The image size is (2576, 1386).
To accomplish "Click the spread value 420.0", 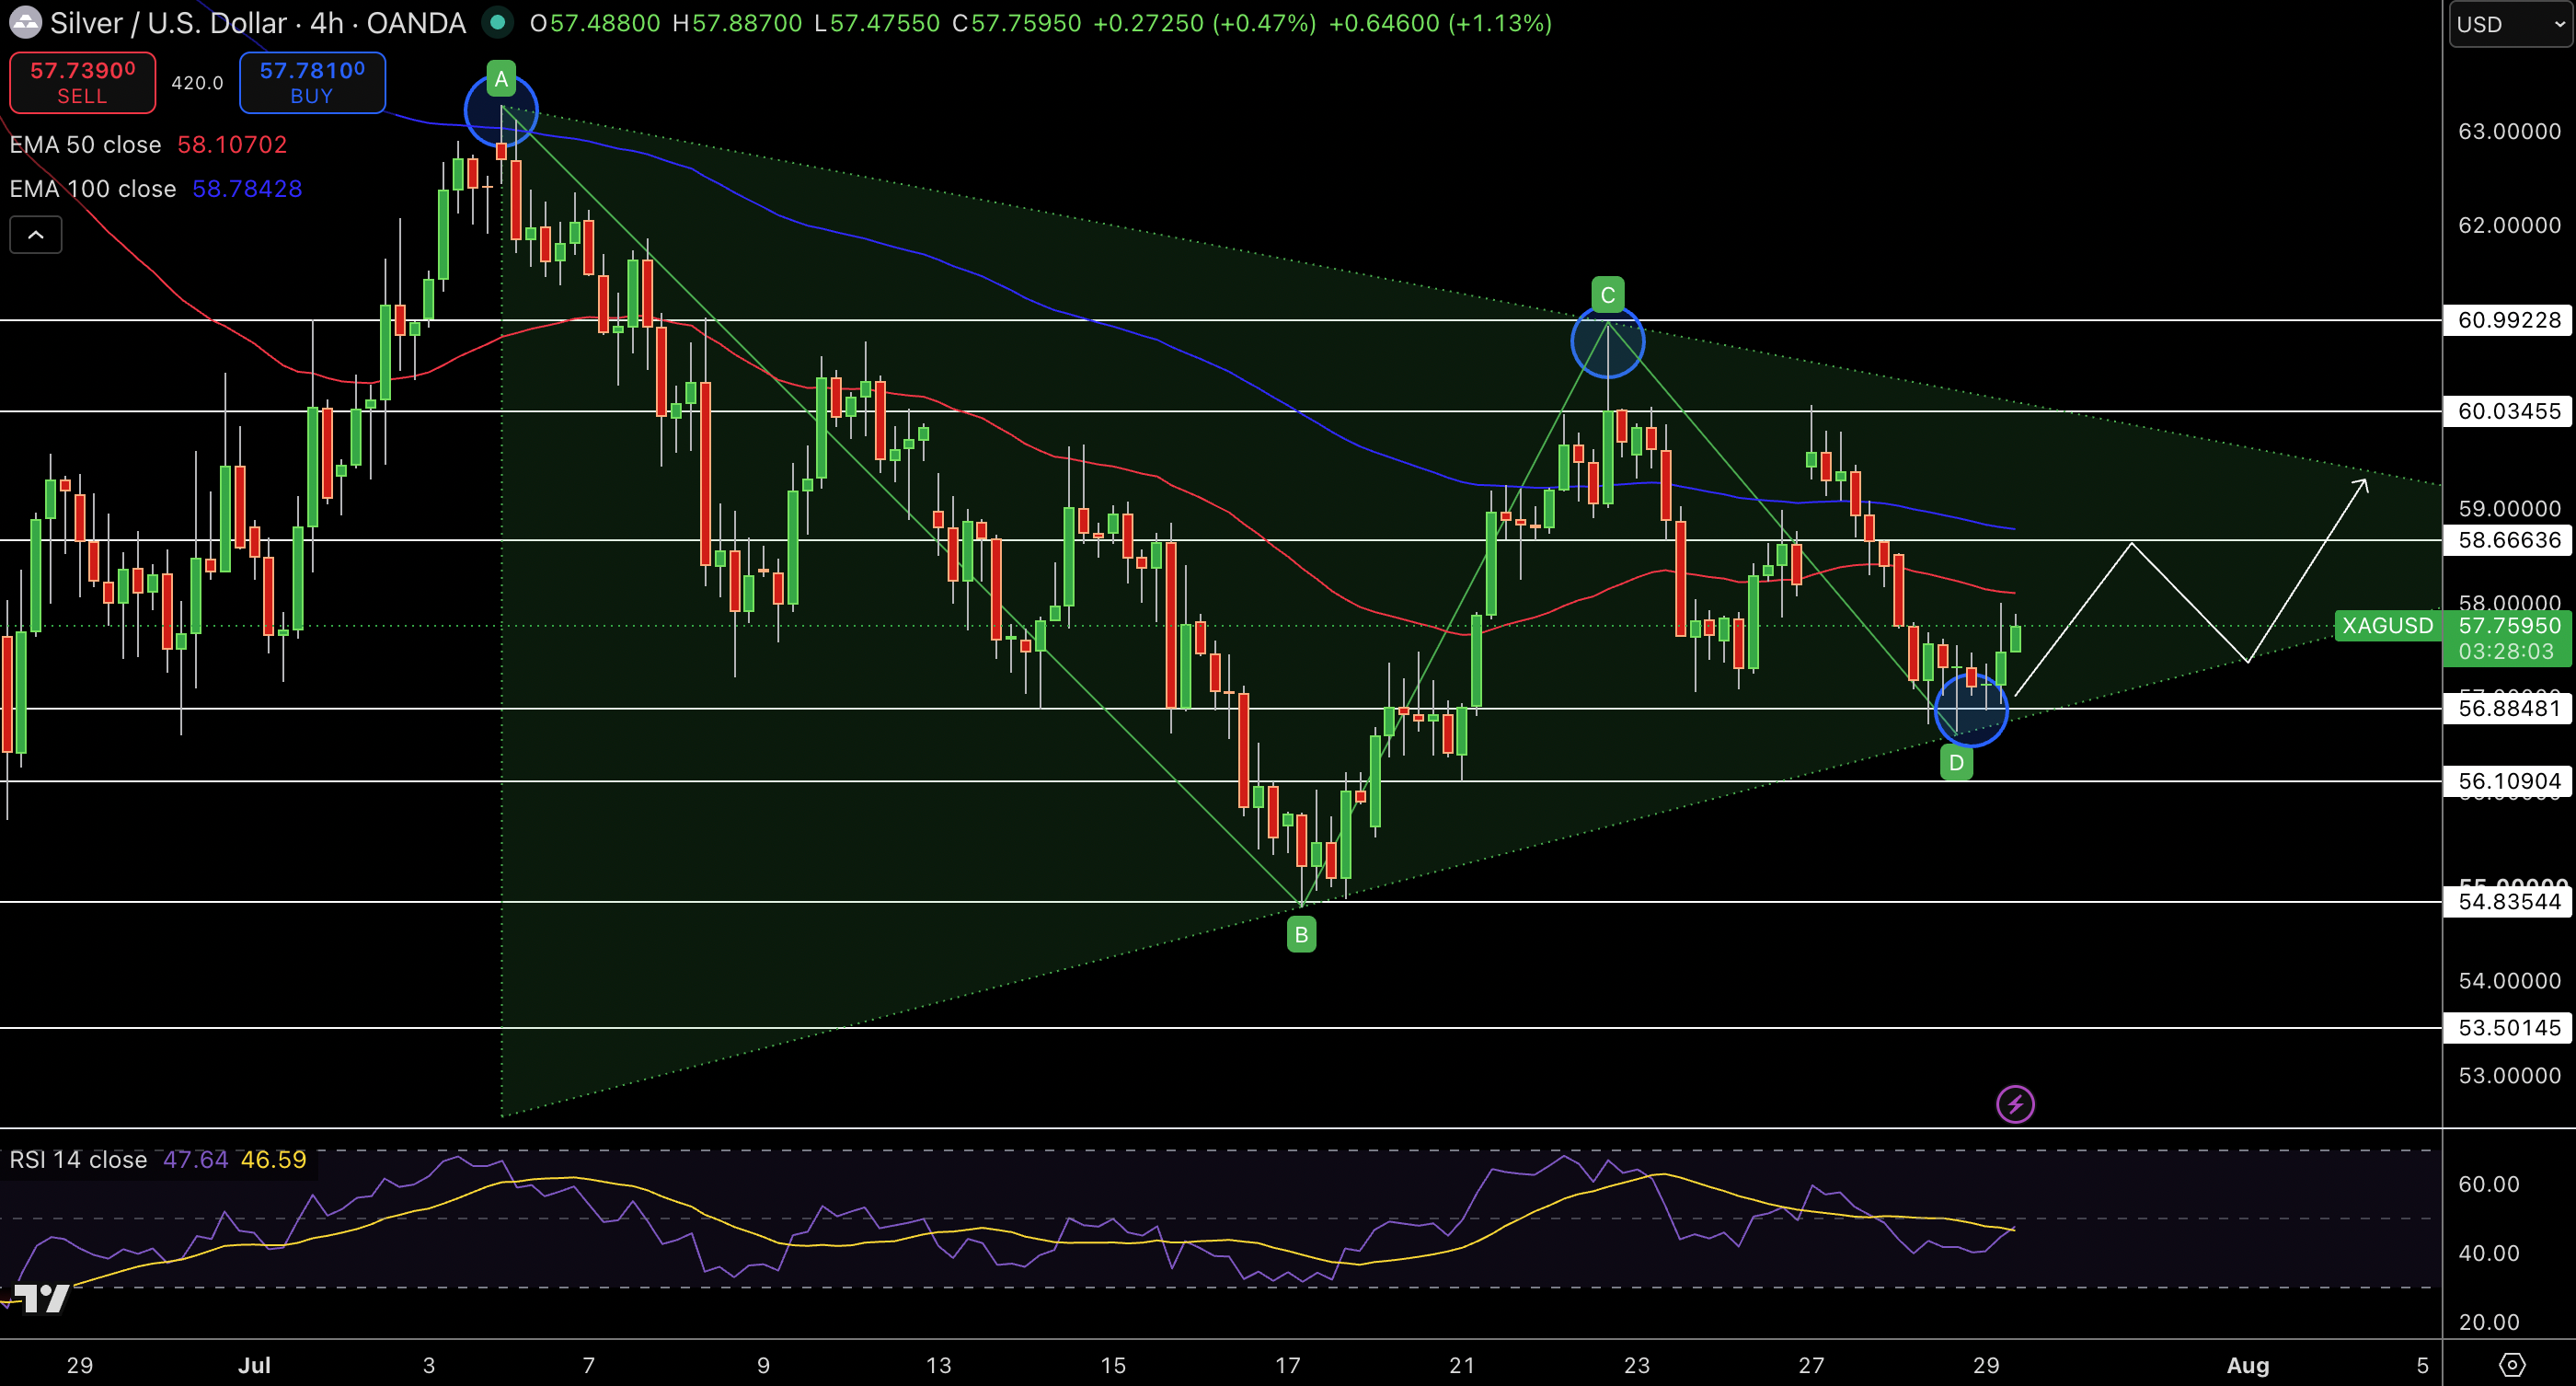I will [x=197, y=83].
